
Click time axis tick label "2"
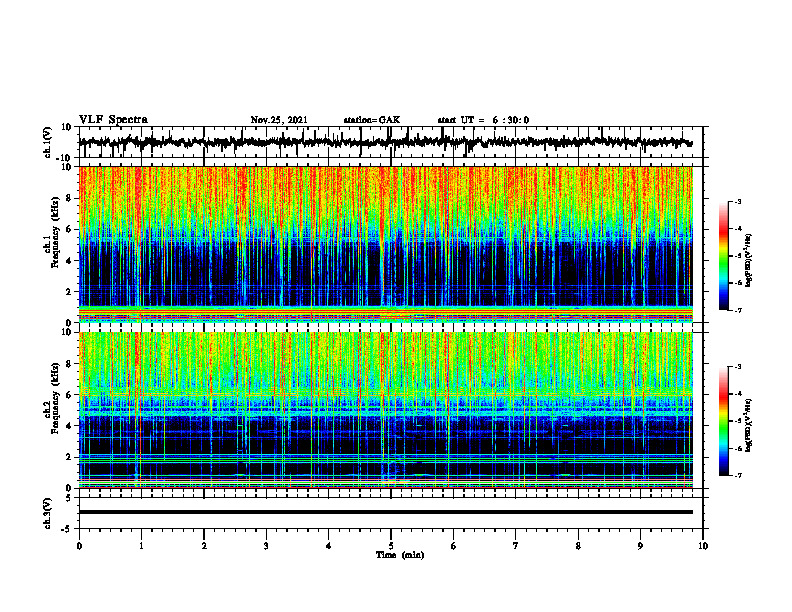click(x=204, y=546)
